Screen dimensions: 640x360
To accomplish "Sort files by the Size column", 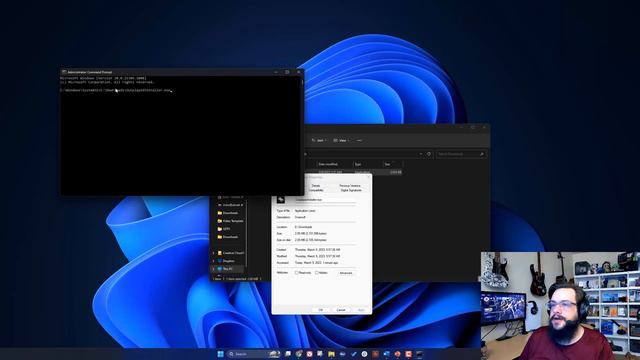I will 387,164.
